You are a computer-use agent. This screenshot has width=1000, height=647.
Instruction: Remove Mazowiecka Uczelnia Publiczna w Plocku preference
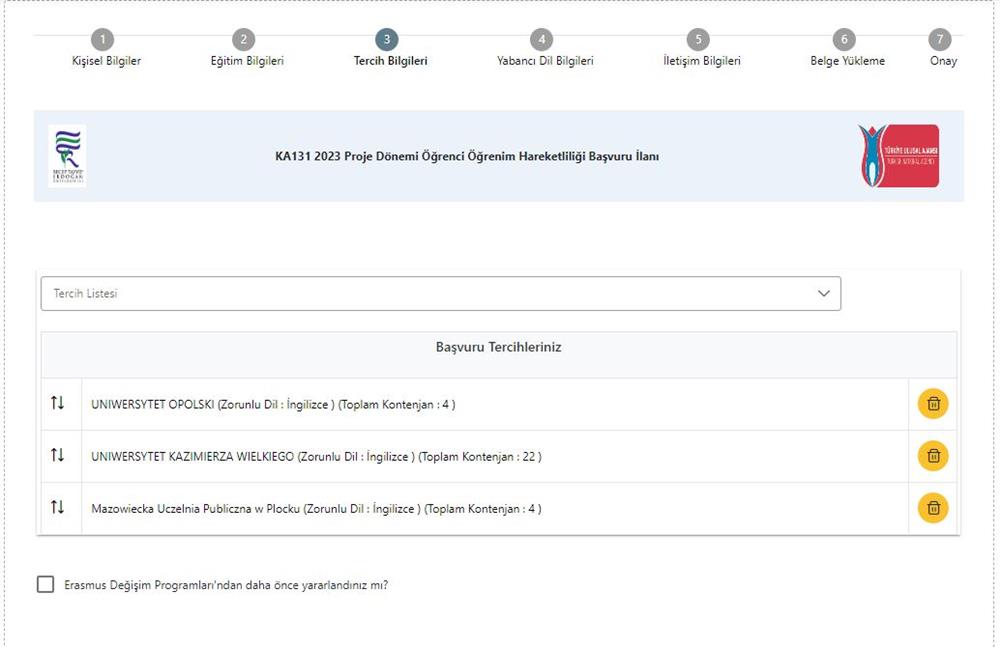click(x=933, y=508)
